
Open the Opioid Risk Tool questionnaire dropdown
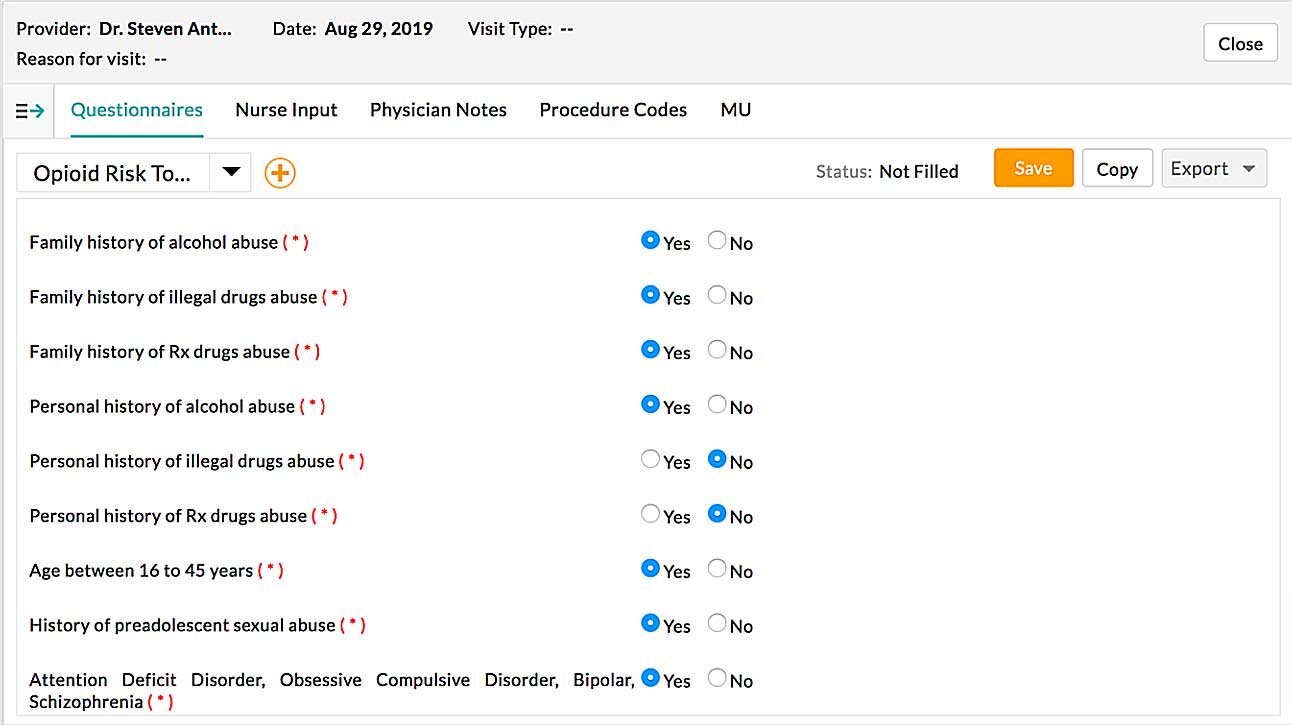pyautogui.click(x=231, y=172)
